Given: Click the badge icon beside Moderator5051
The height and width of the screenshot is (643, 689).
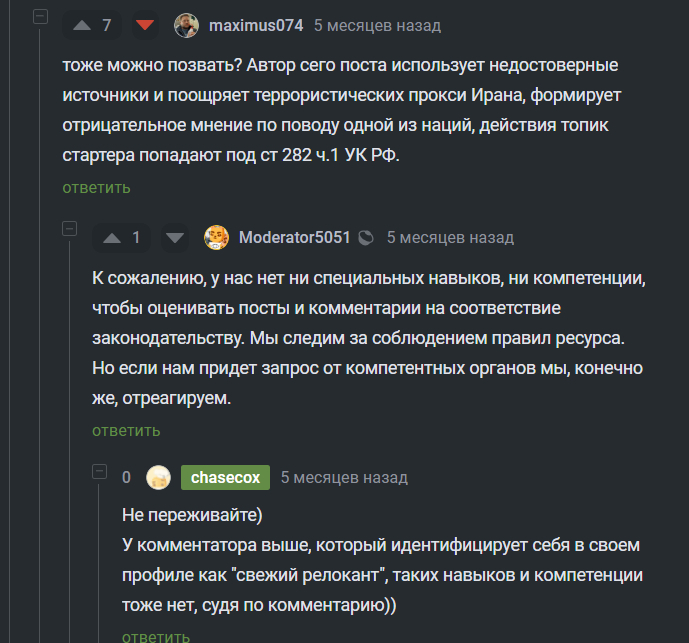Looking at the screenshot, I should click(x=366, y=238).
